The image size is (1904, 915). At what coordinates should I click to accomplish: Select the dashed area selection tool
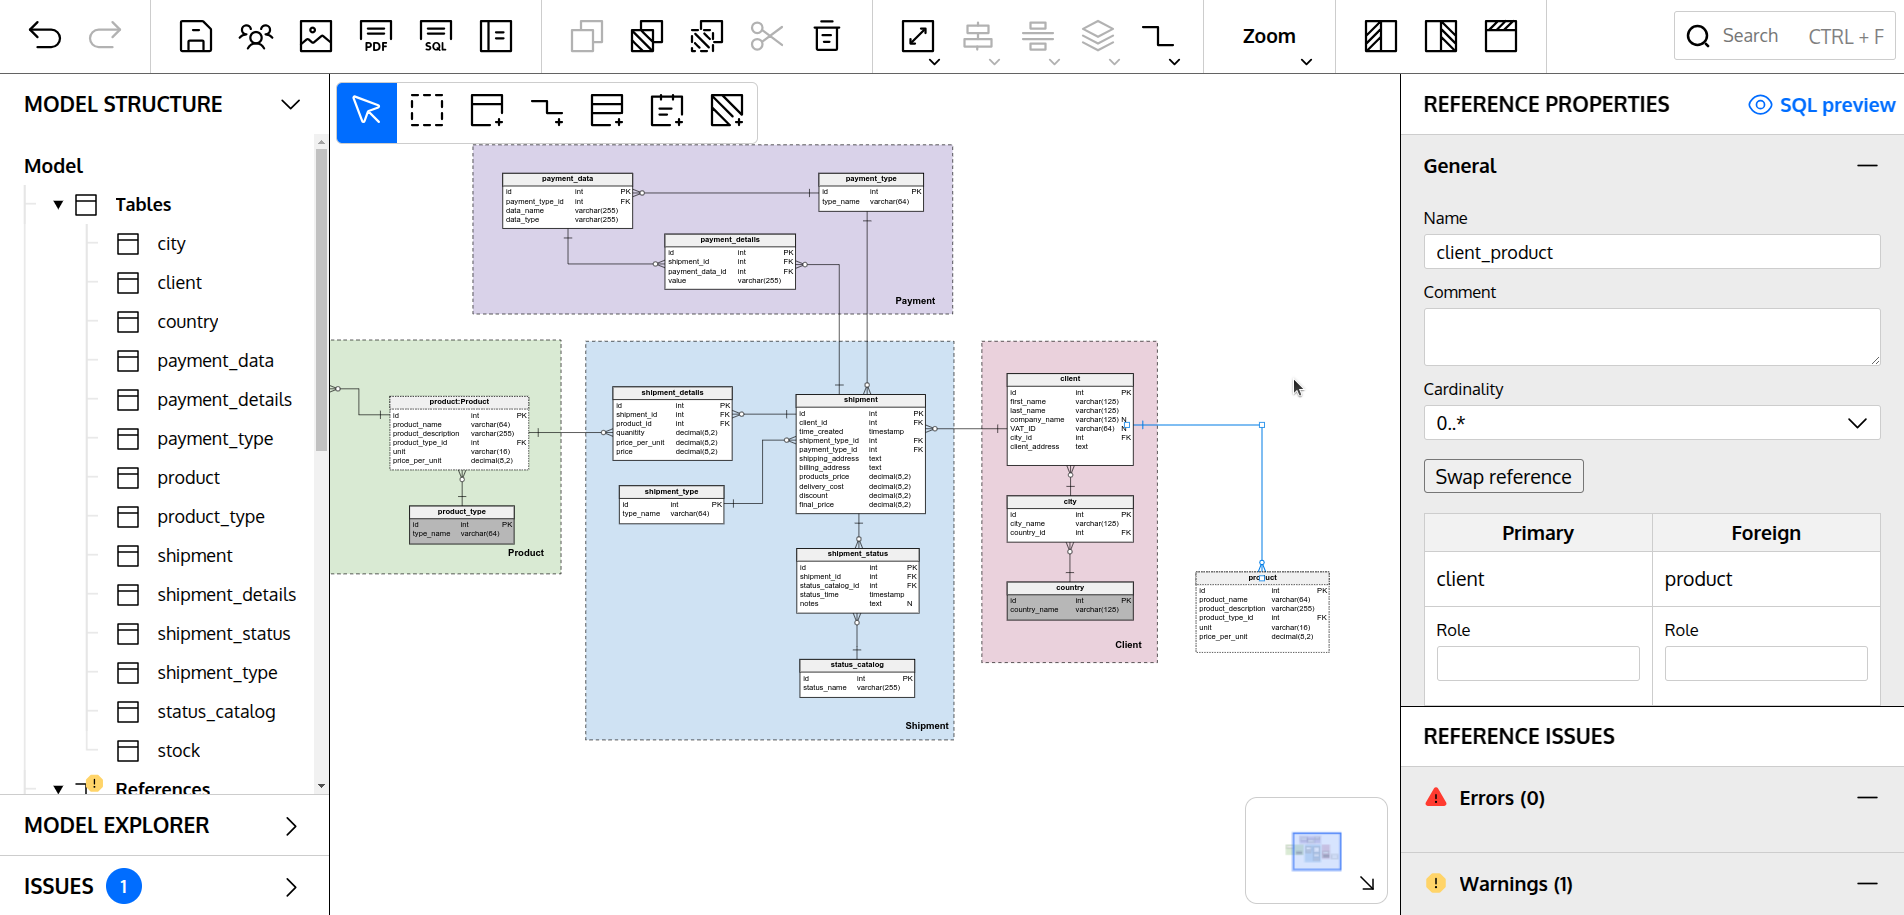427,111
